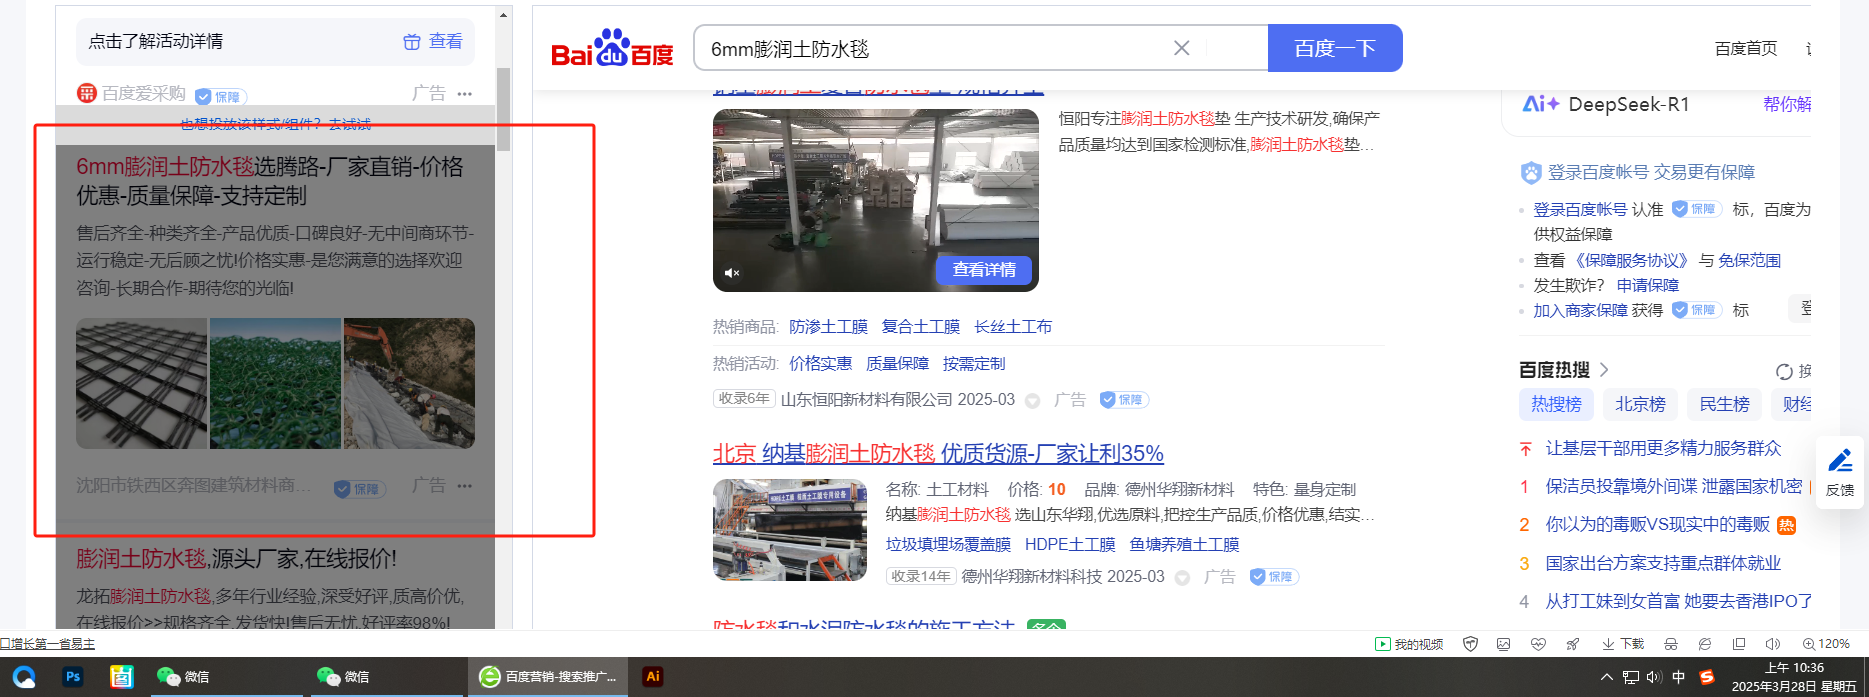Expand the arrow after 德州华翔新材料科技 2025-03
Image resolution: width=1869 pixels, height=697 pixels.
tap(1182, 578)
